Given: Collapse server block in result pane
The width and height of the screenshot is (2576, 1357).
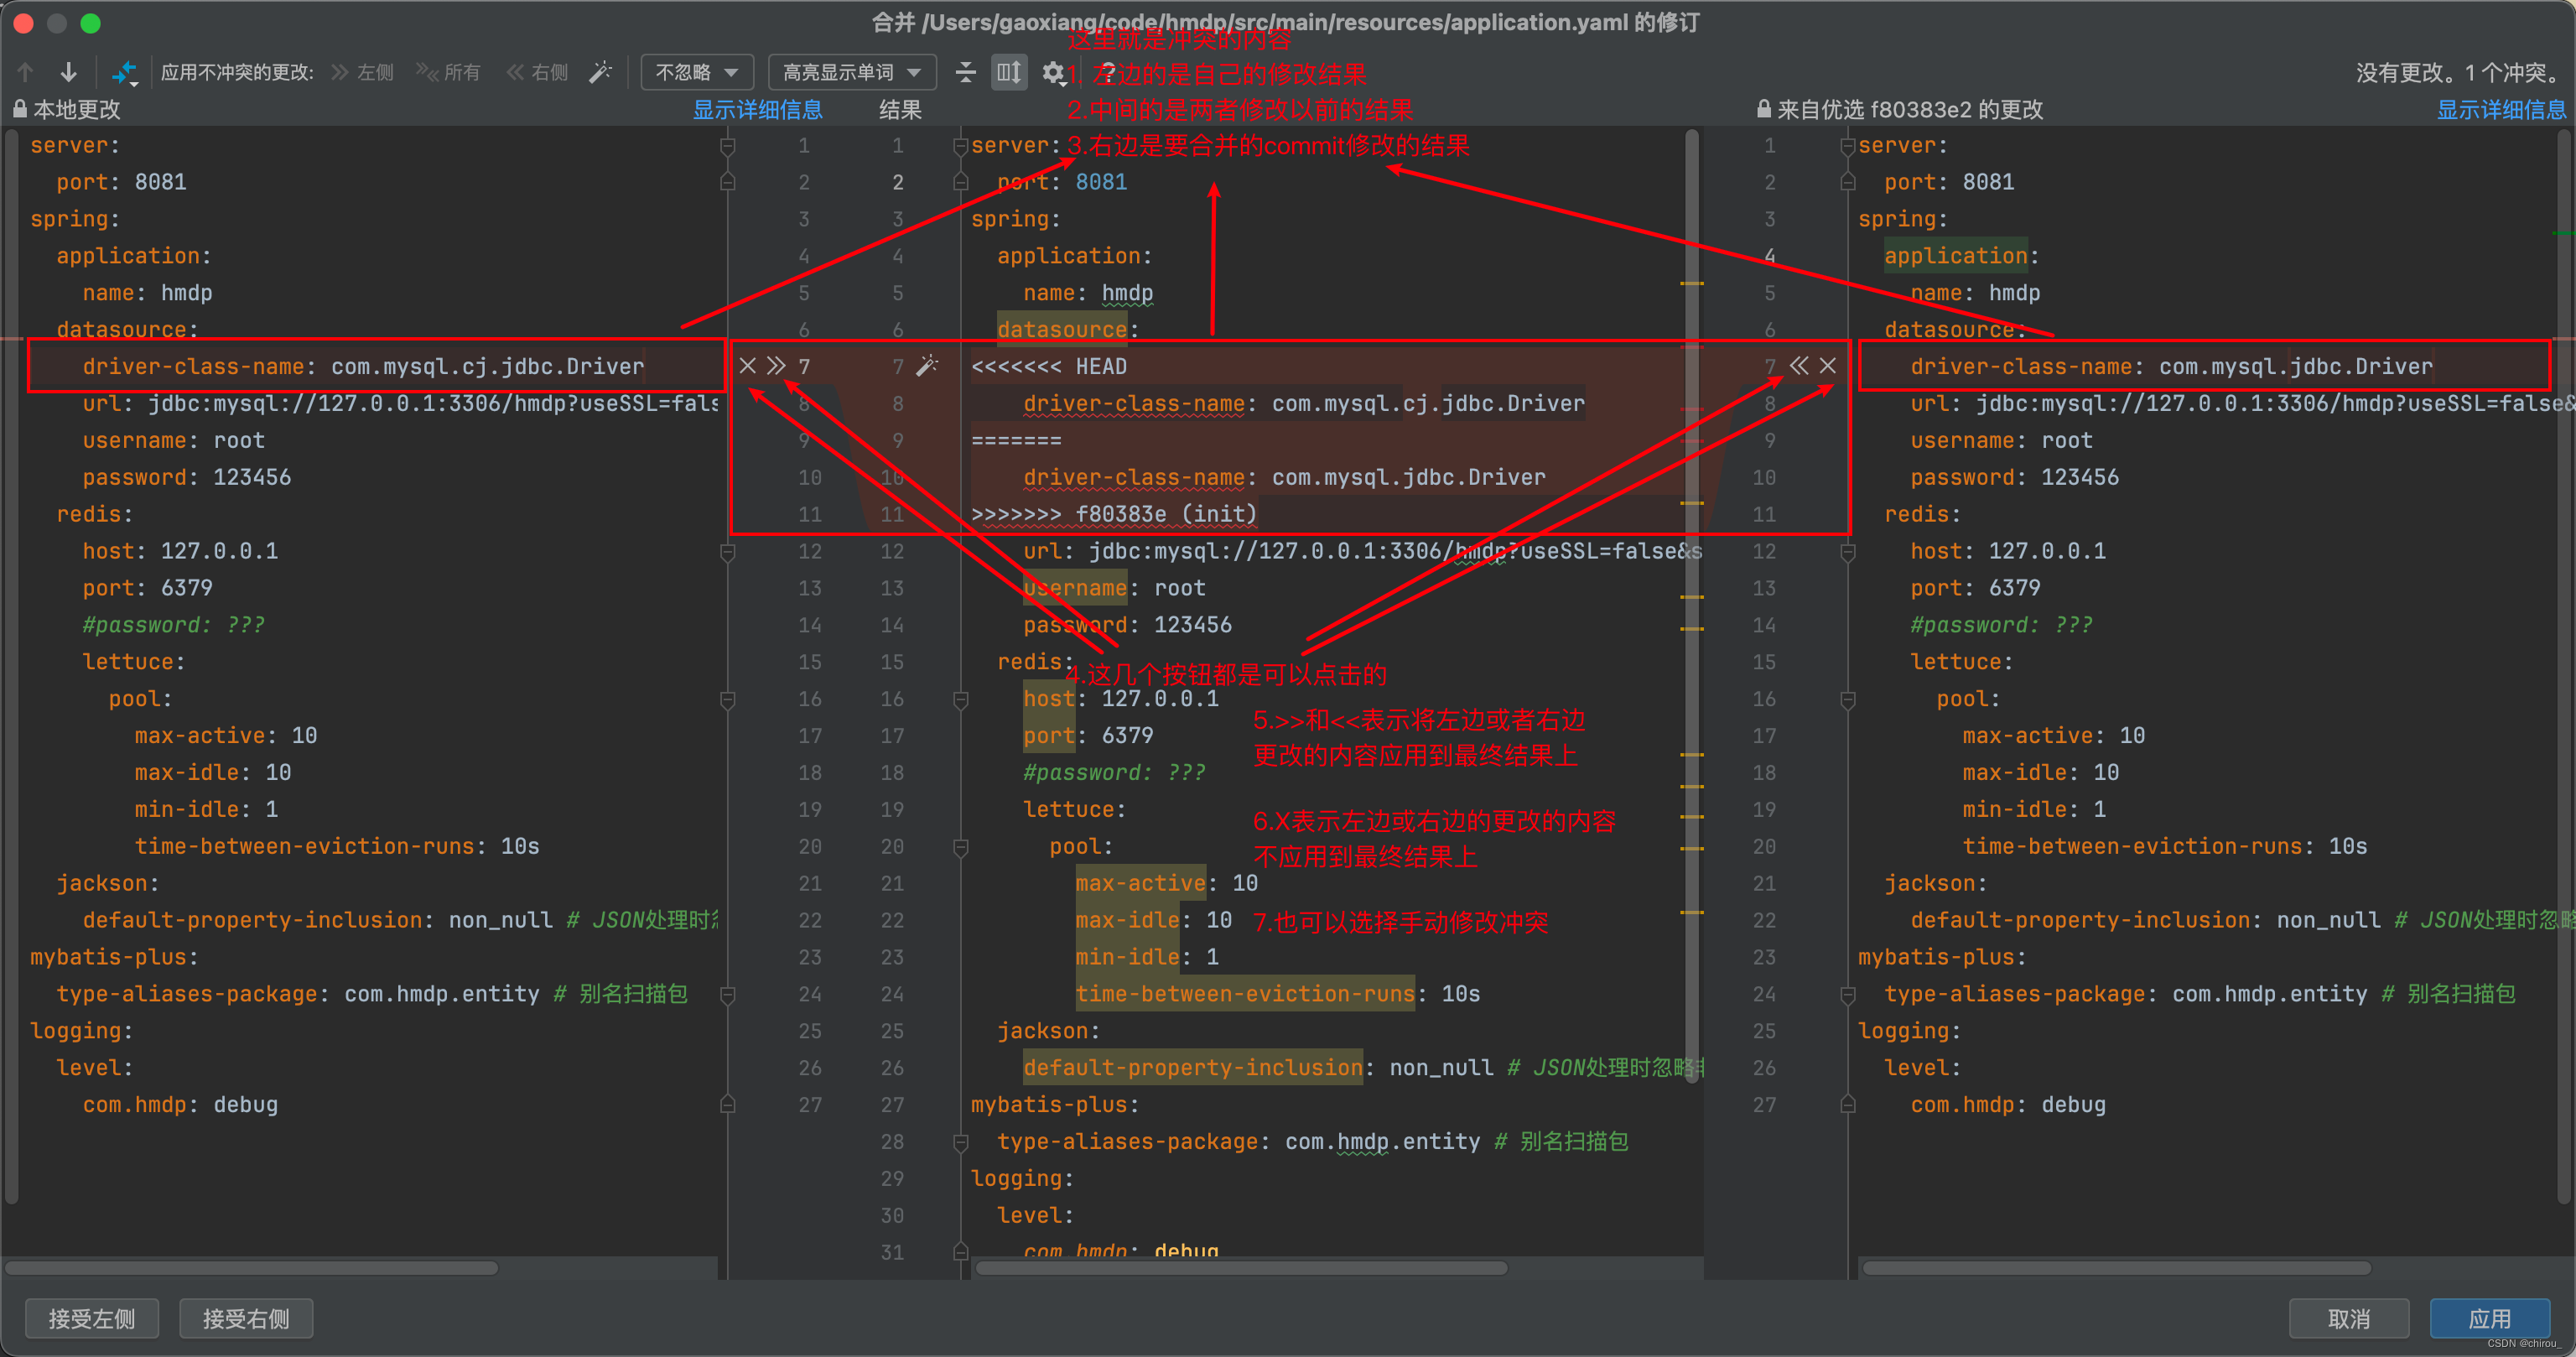Looking at the screenshot, I should (x=961, y=146).
